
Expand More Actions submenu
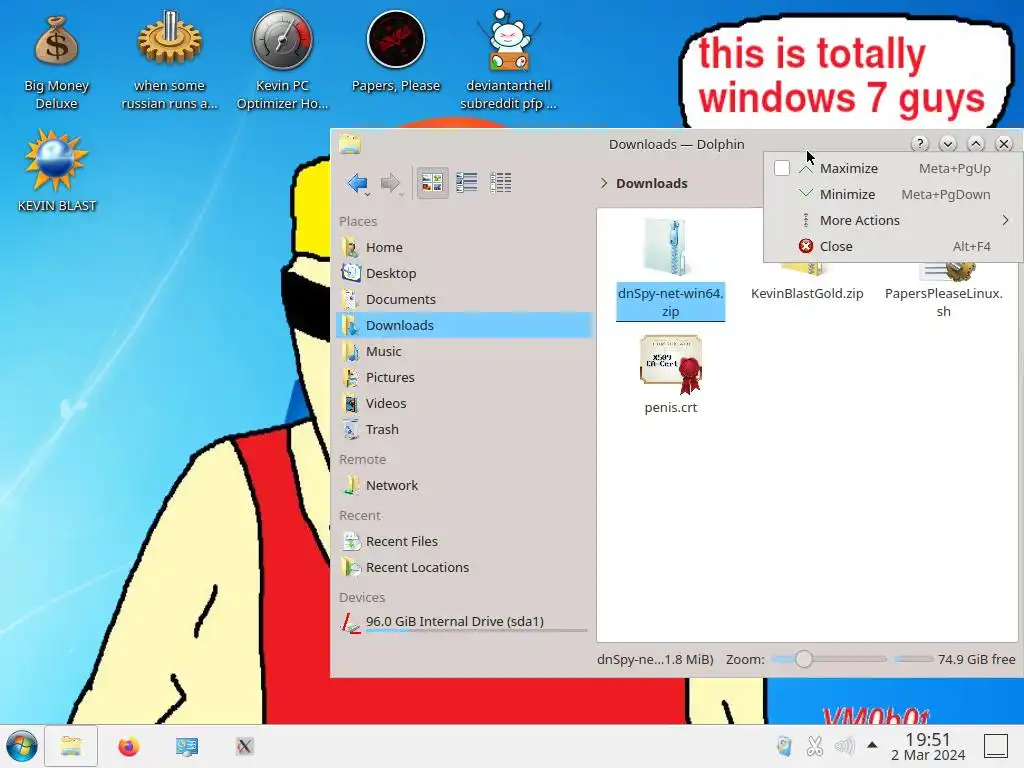pos(892,221)
